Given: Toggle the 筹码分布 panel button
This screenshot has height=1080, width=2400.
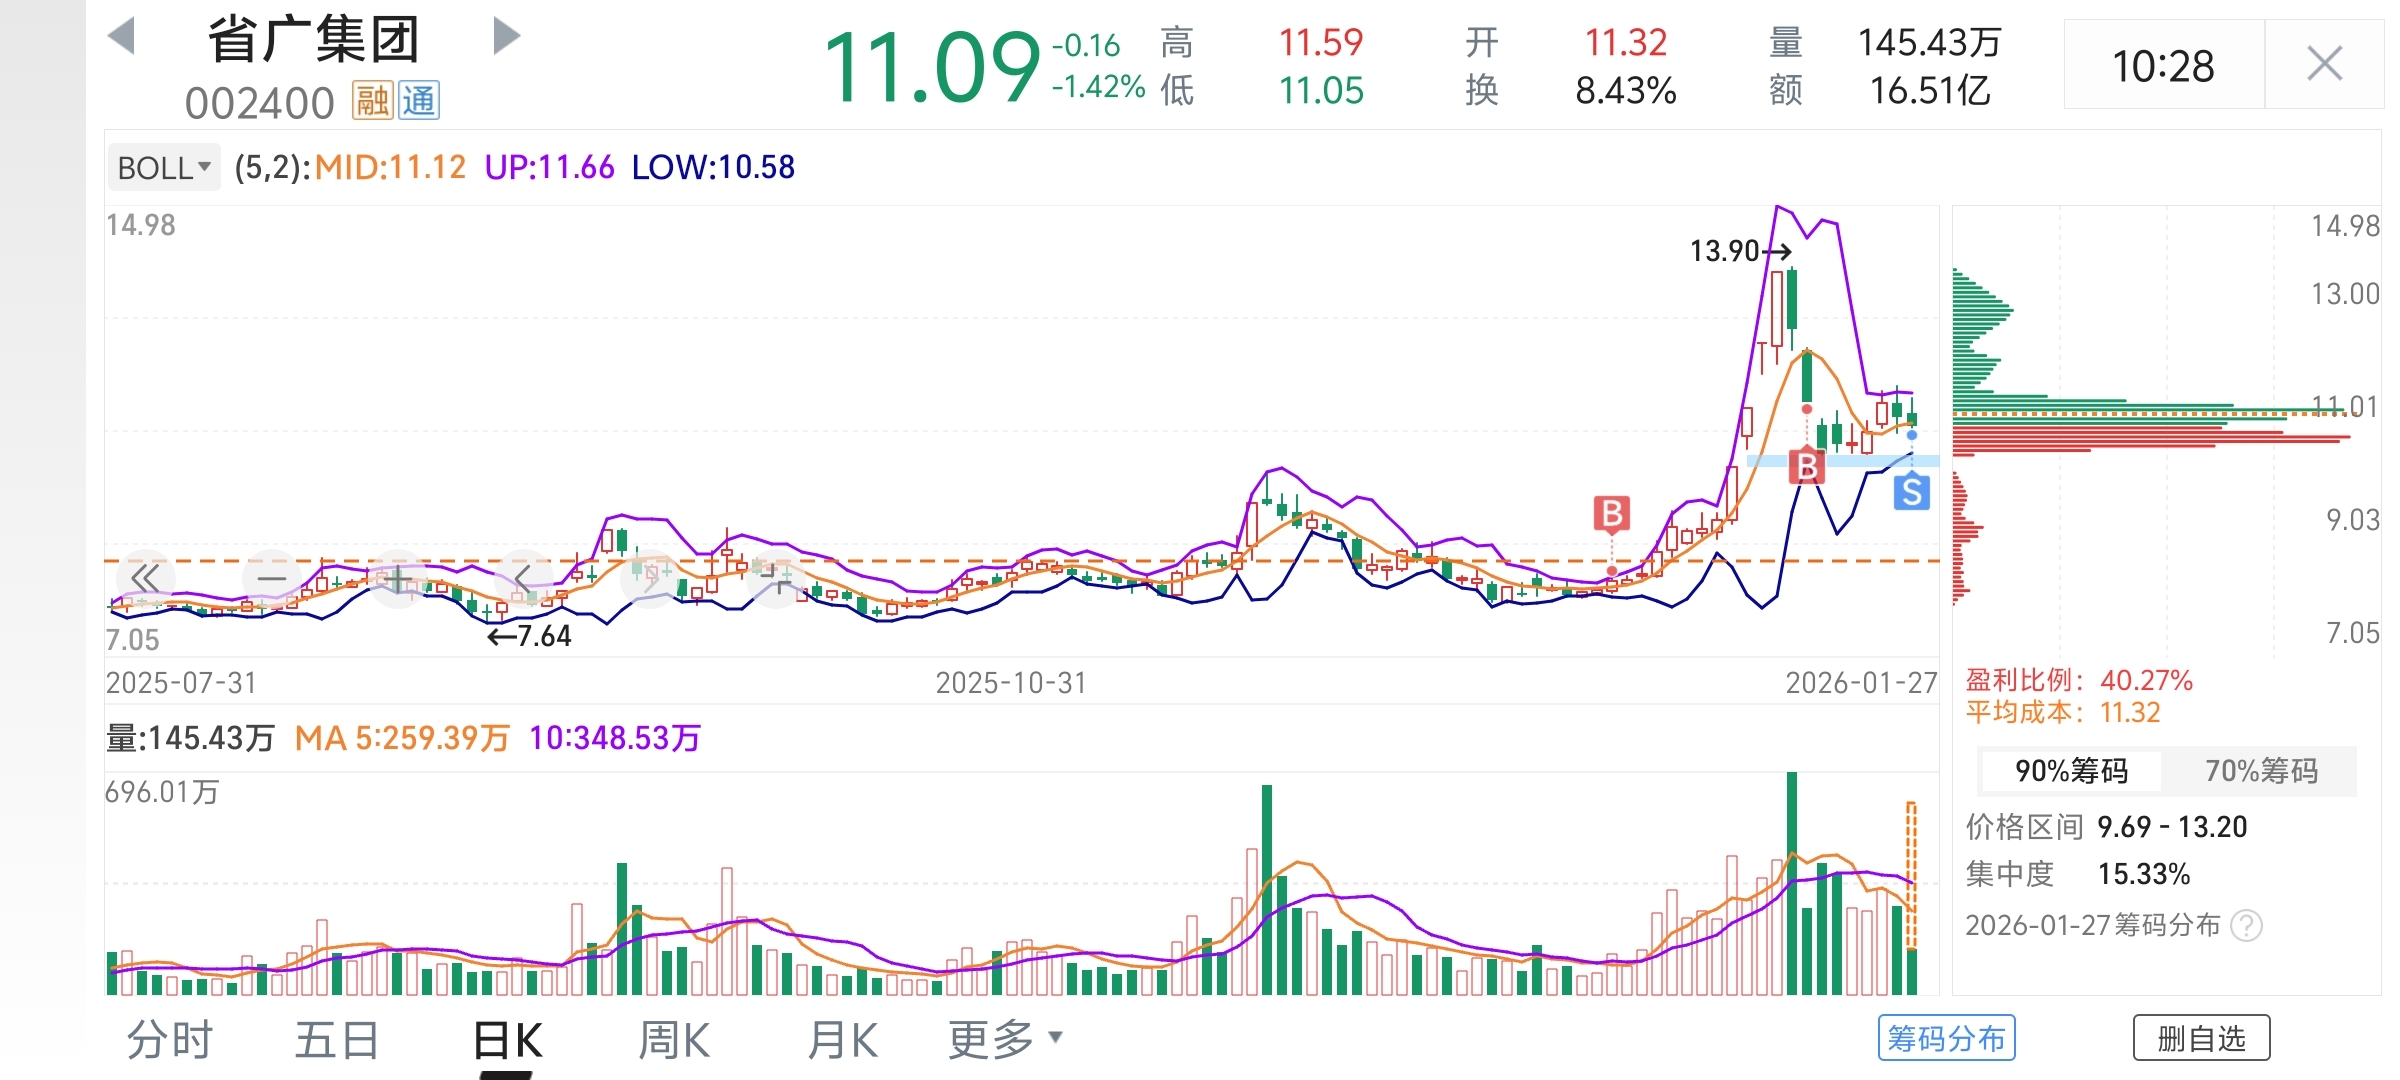Looking at the screenshot, I should 1946,1038.
